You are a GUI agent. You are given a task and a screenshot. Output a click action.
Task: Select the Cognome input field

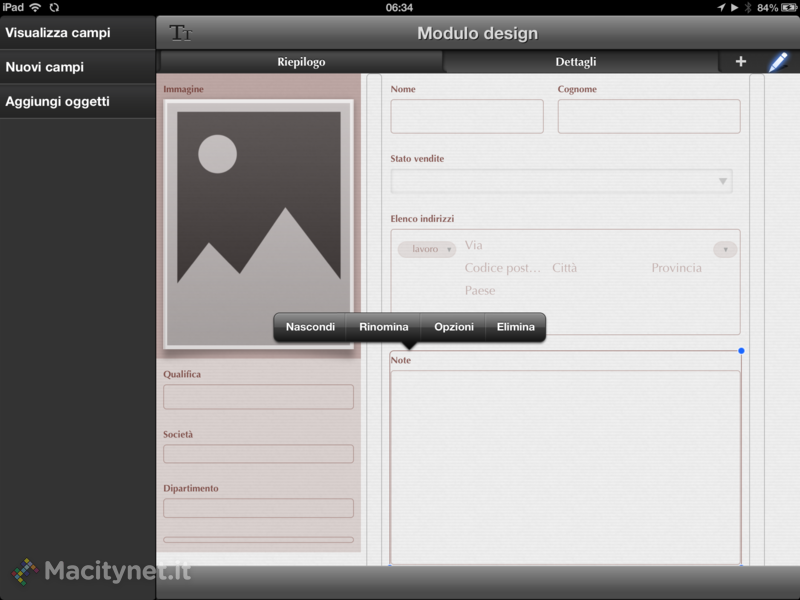click(x=648, y=116)
